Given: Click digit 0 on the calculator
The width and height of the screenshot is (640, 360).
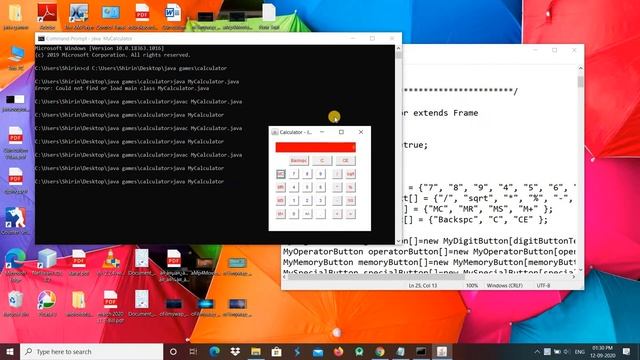Looking at the screenshot, I should (293, 213).
